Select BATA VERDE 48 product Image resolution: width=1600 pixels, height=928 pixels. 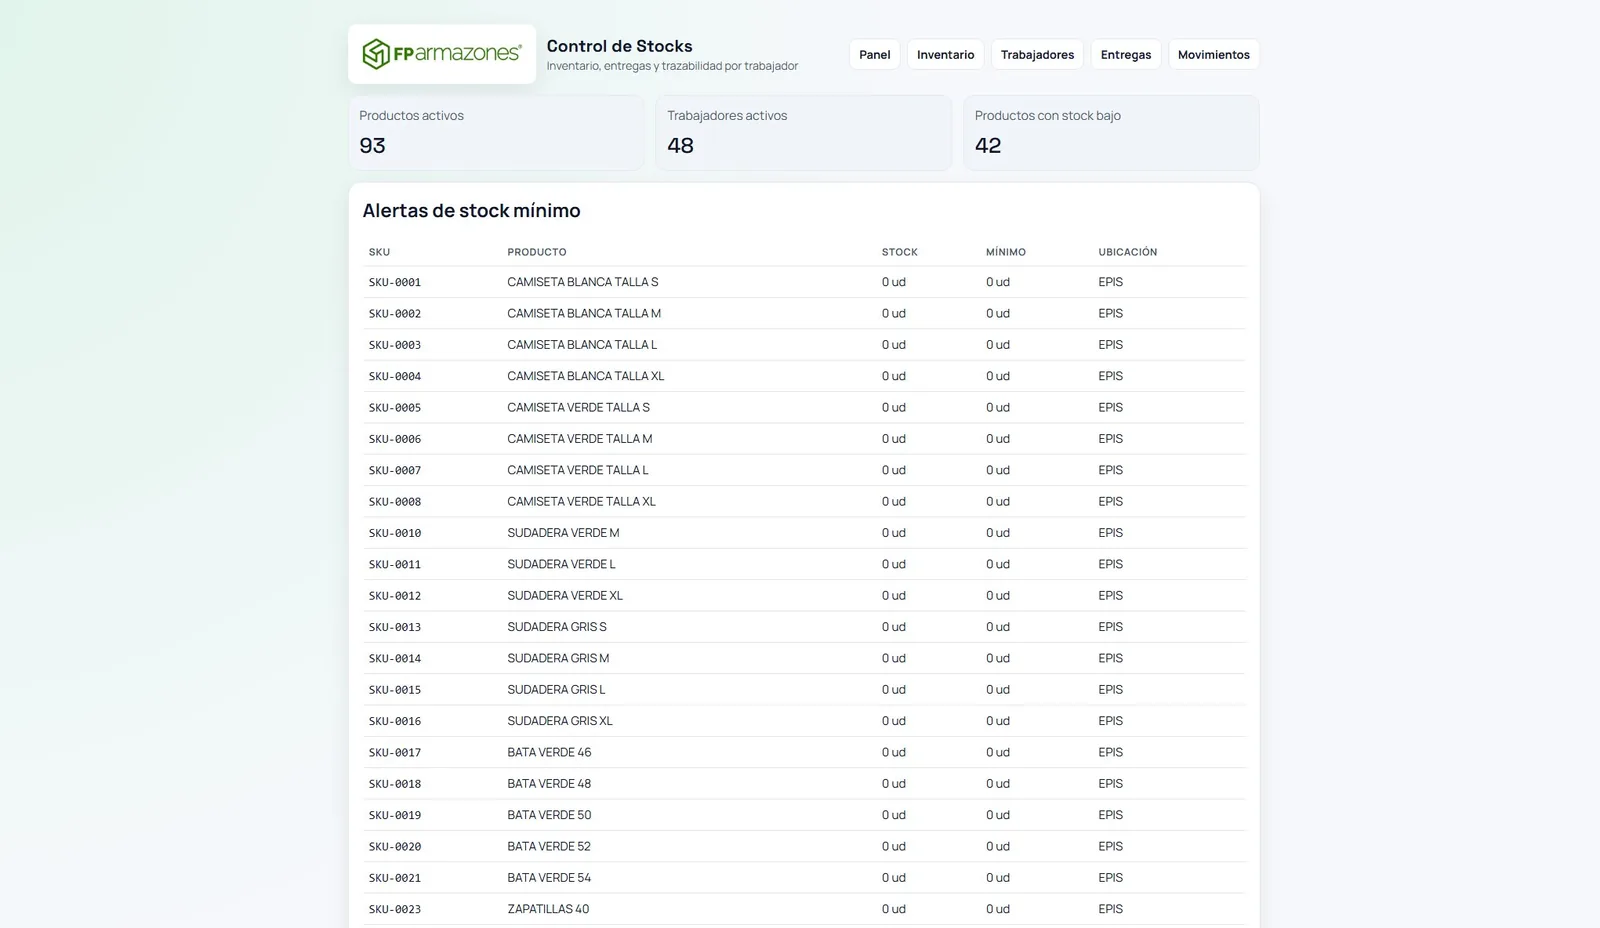[x=549, y=783]
